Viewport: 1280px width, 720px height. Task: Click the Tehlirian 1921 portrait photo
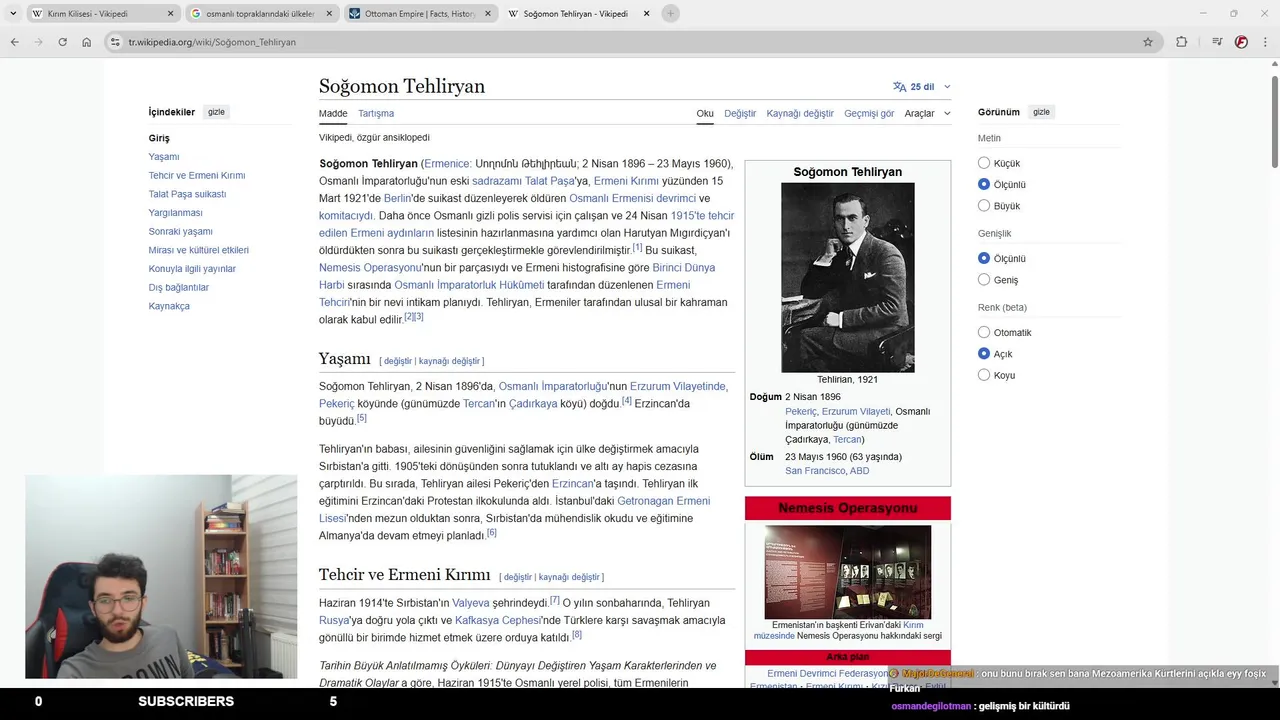coord(847,277)
